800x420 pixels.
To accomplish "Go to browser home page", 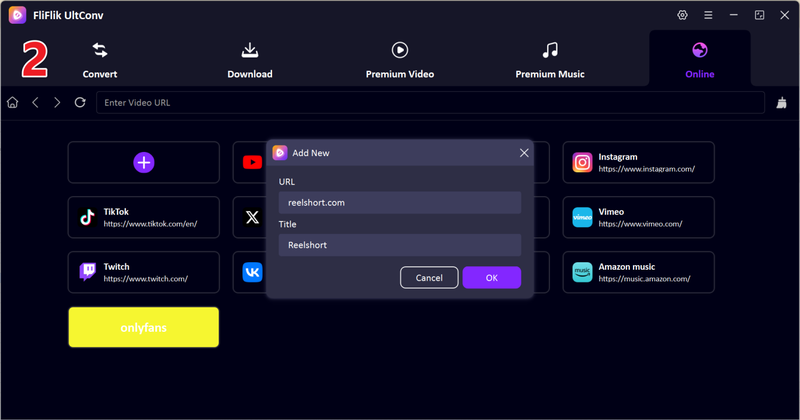I will pyautogui.click(x=13, y=102).
